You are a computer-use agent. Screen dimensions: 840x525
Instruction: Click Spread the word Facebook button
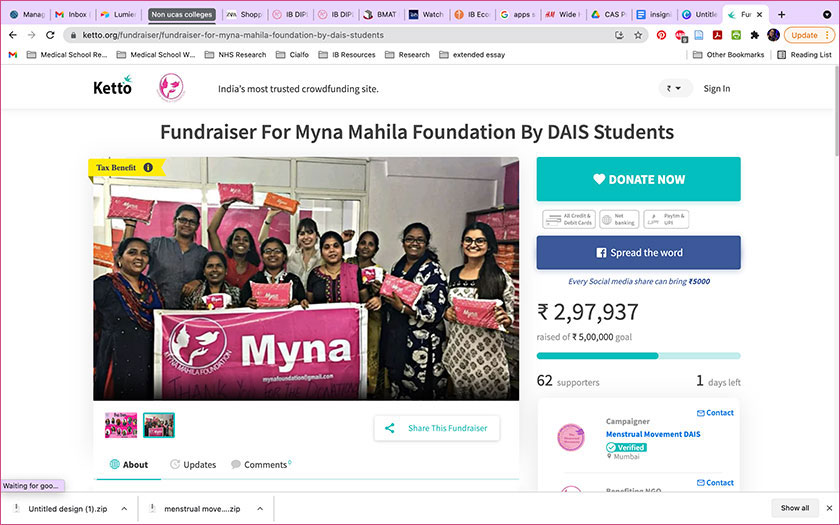[x=639, y=253]
